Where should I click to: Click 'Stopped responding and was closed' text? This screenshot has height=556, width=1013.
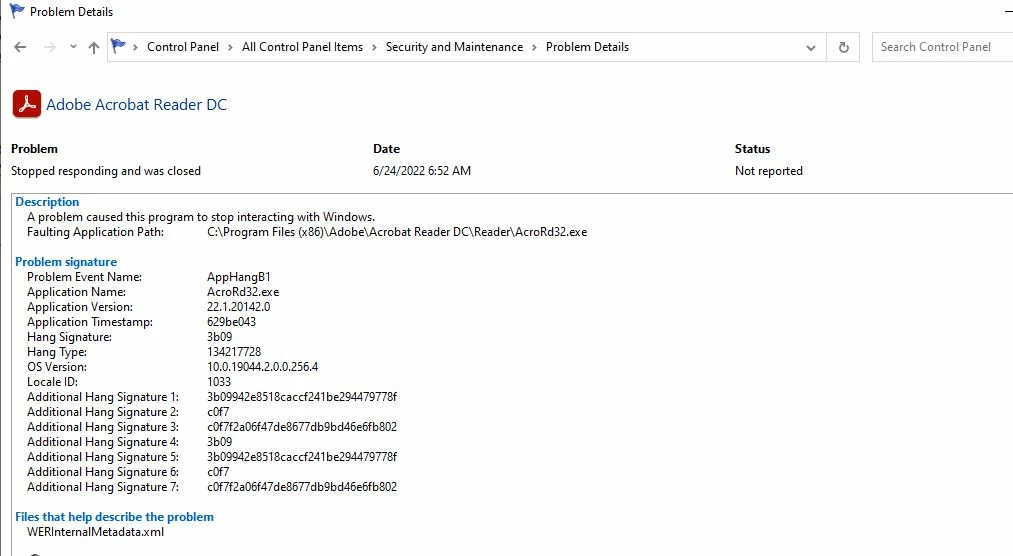click(106, 171)
